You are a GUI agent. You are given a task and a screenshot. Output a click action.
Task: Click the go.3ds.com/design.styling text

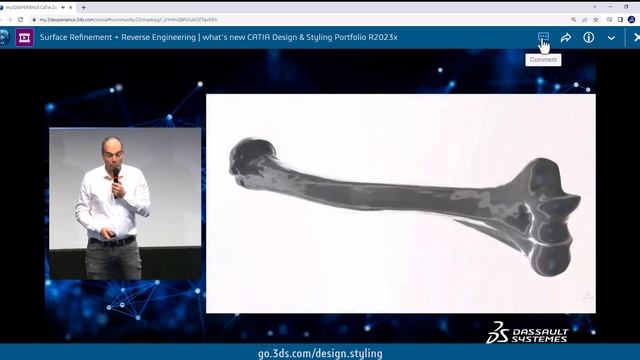(x=320, y=353)
